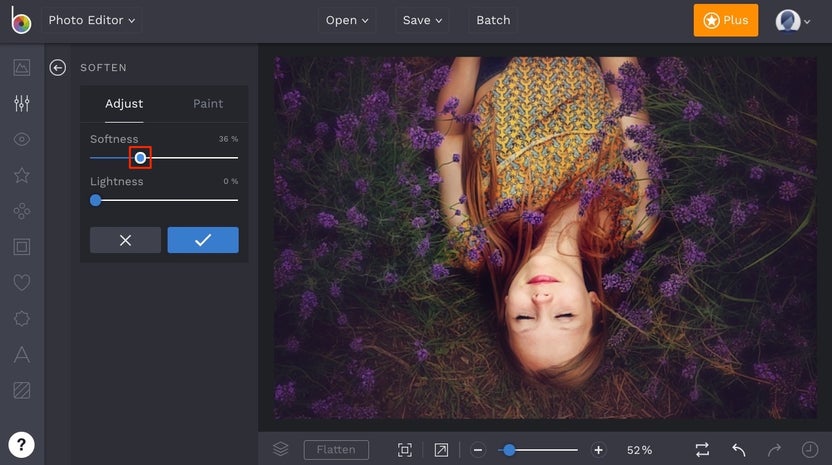Open the Frames square icon
Image resolution: width=832 pixels, height=465 pixels.
[x=22, y=246]
